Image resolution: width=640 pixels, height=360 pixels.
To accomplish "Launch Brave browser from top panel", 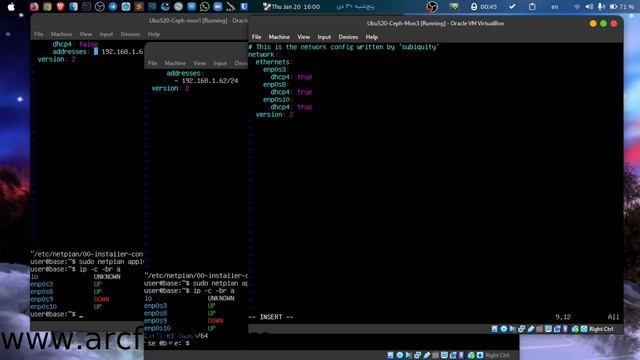I will click(x=60, y=7).
